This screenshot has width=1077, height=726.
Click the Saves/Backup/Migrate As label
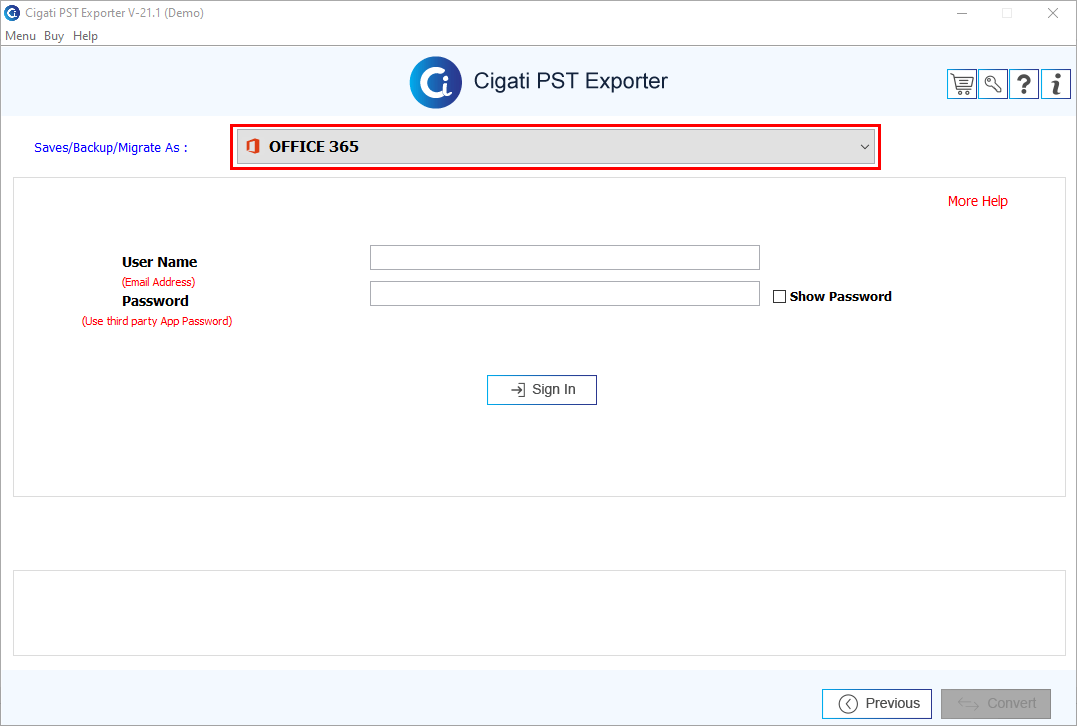[111, 148]
